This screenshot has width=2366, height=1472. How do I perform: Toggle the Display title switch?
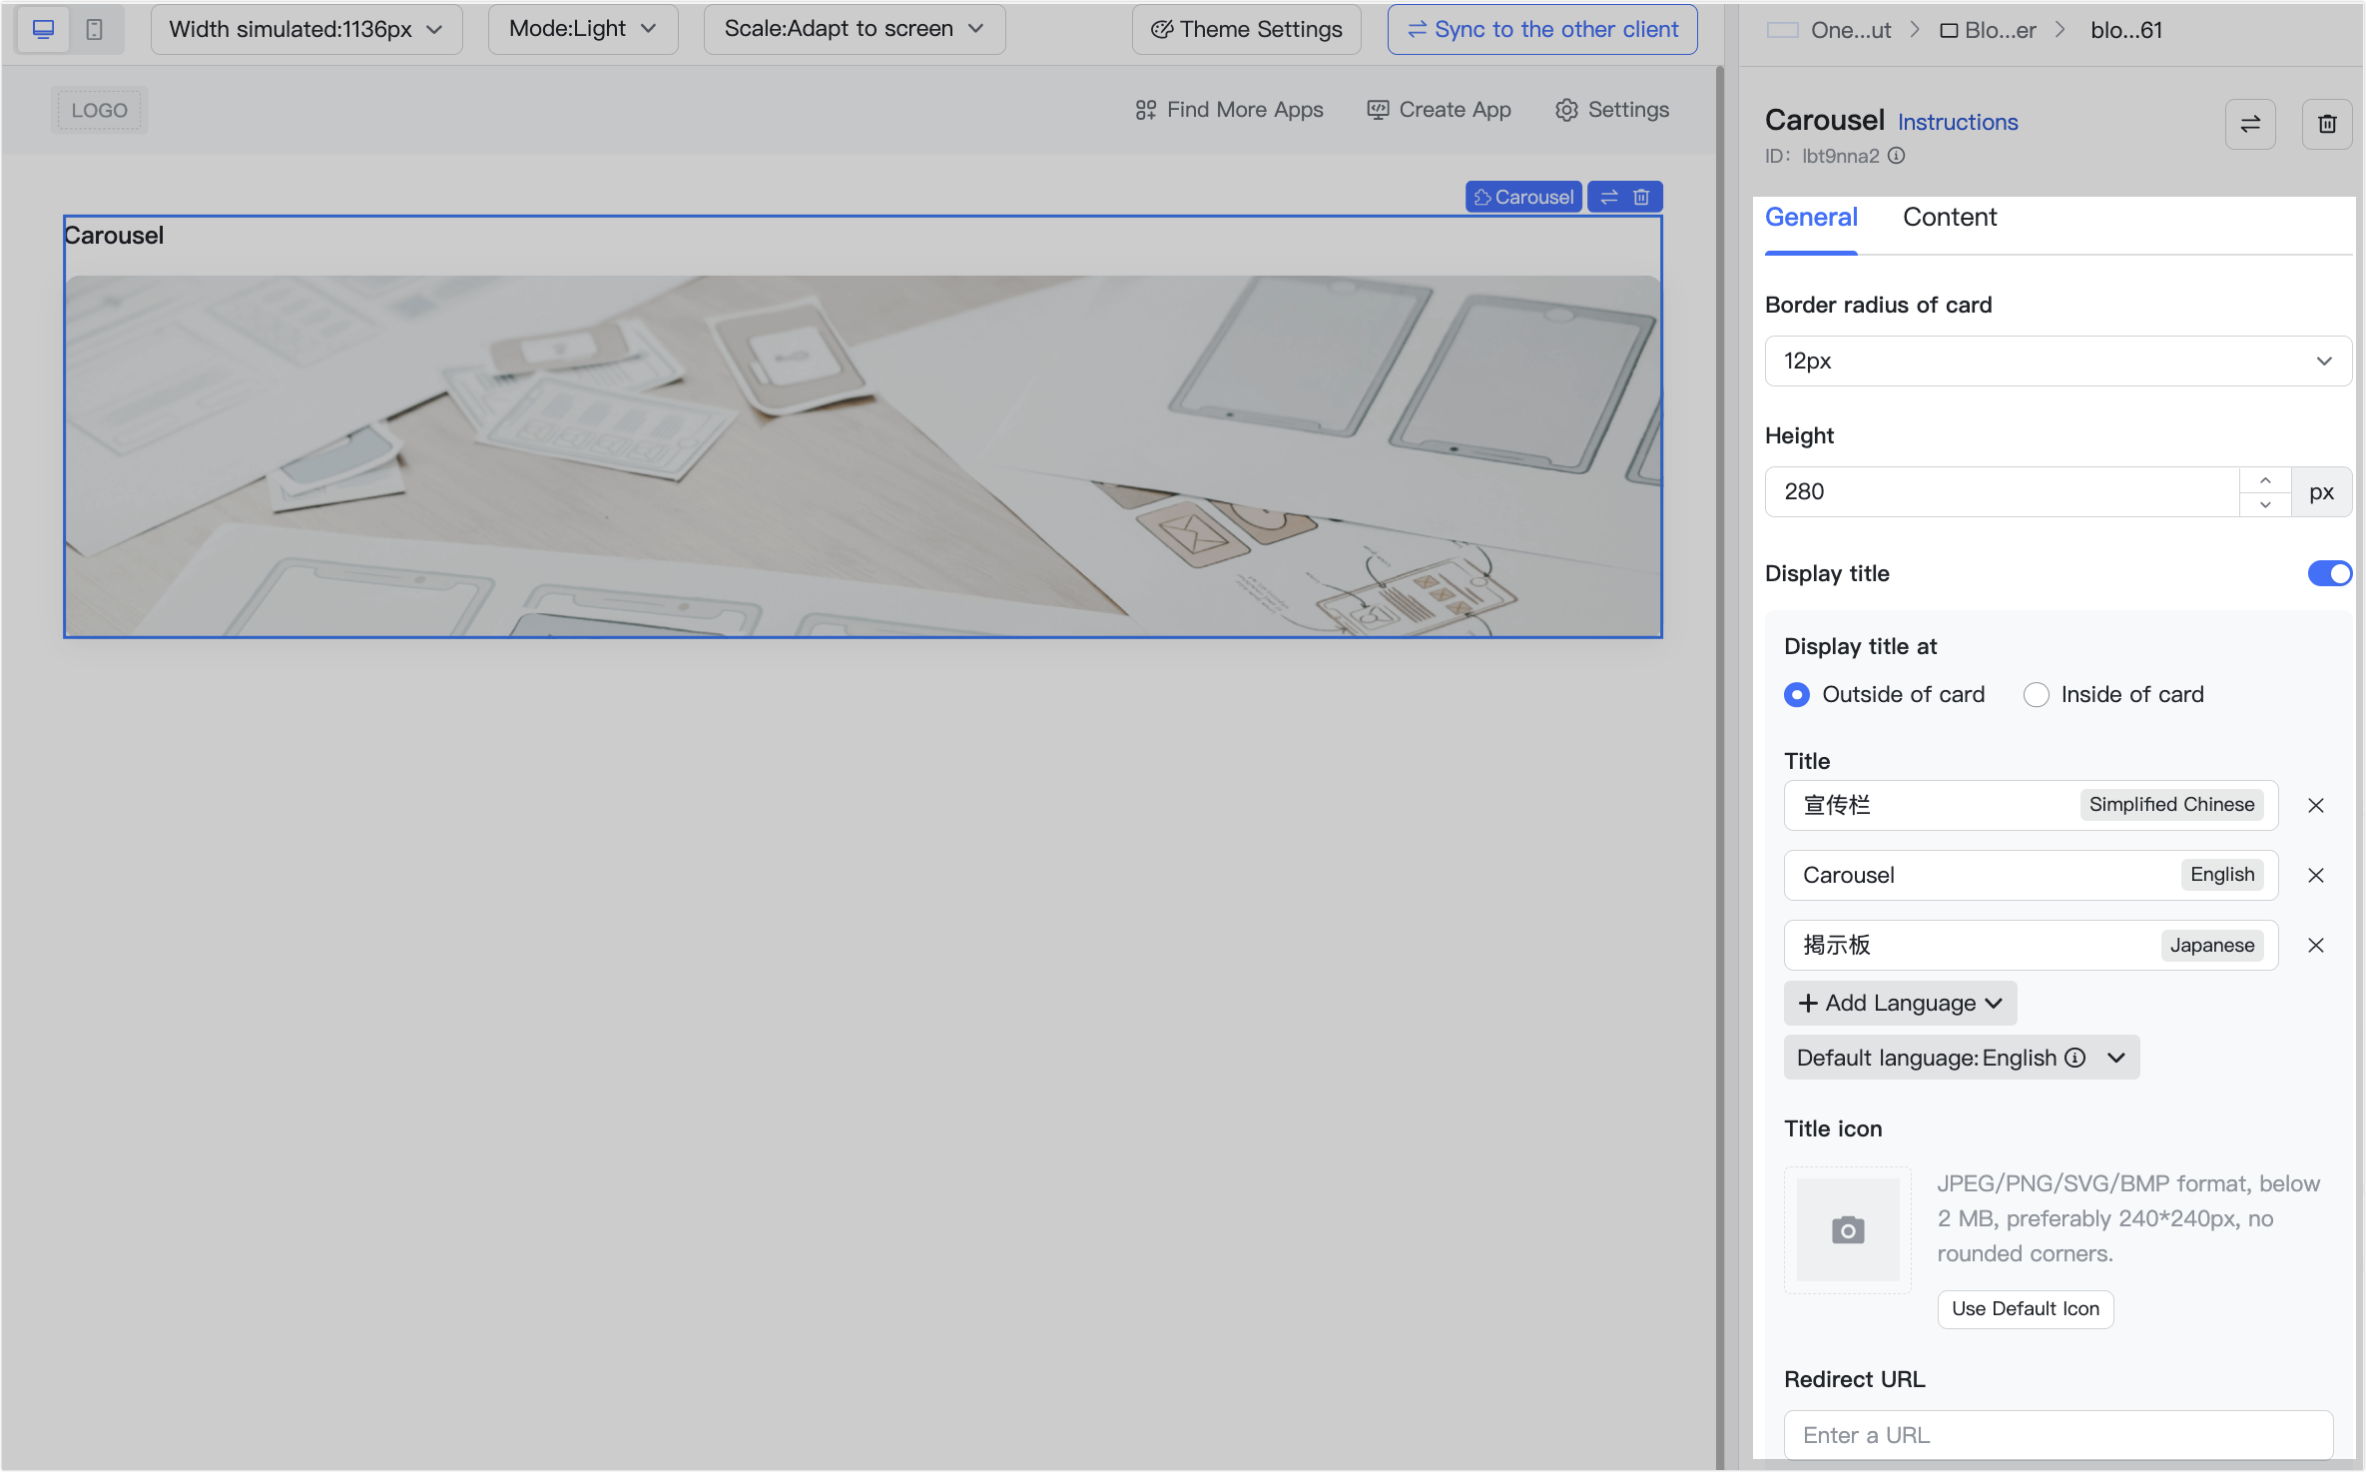pyautogui.click(x=2328, y=573)
